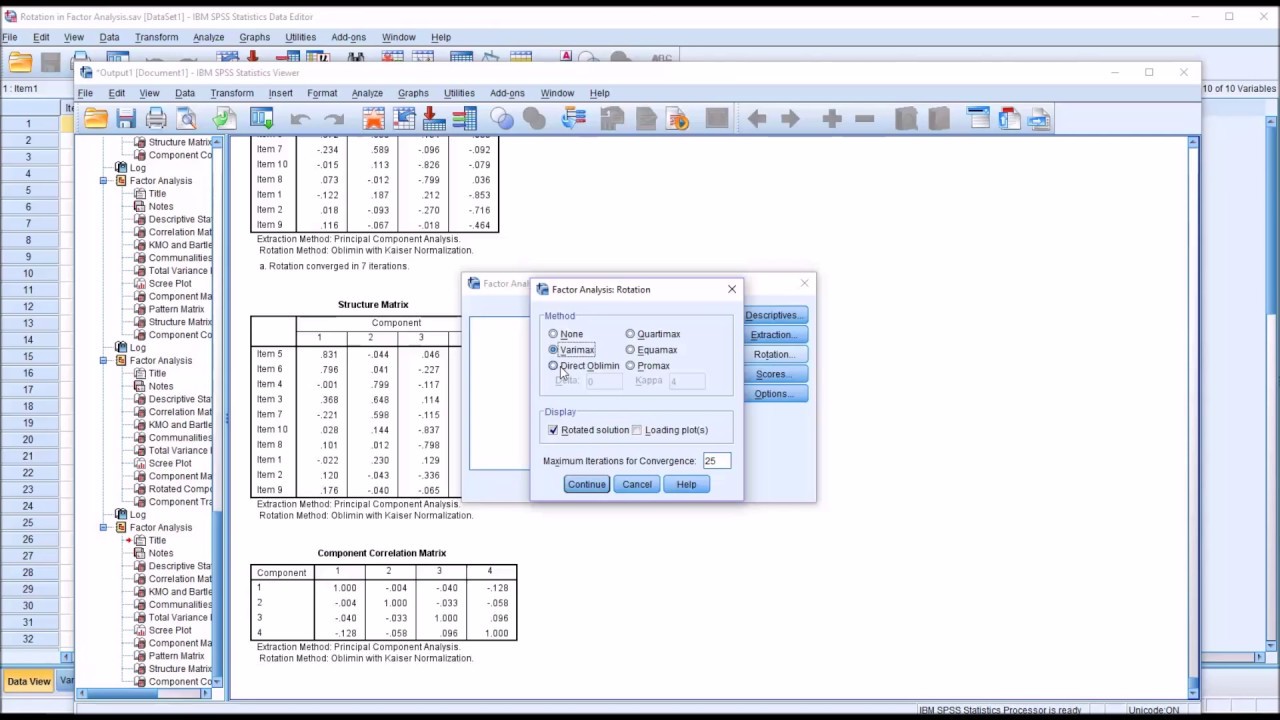This screenshot has height=720, width=1280.
Task: Click the Redo arrow in Viewer toolbar
Action: pos(333,119)
